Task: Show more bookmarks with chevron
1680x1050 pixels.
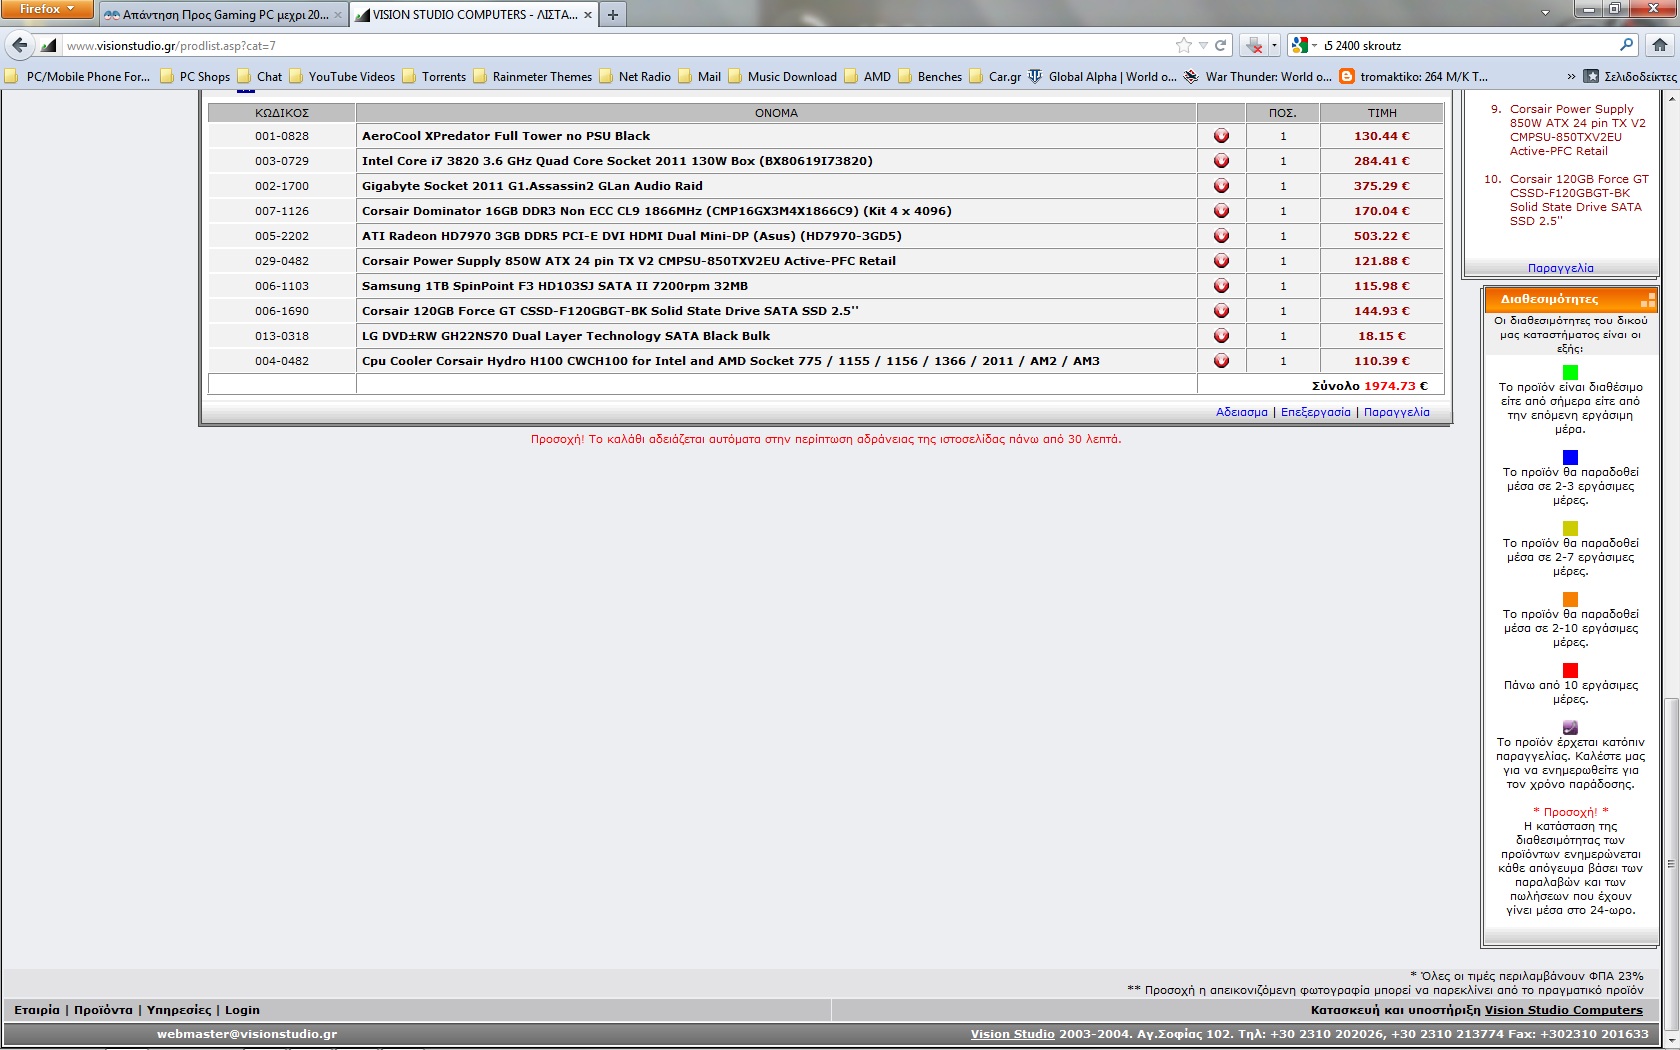Action: 1571,76
